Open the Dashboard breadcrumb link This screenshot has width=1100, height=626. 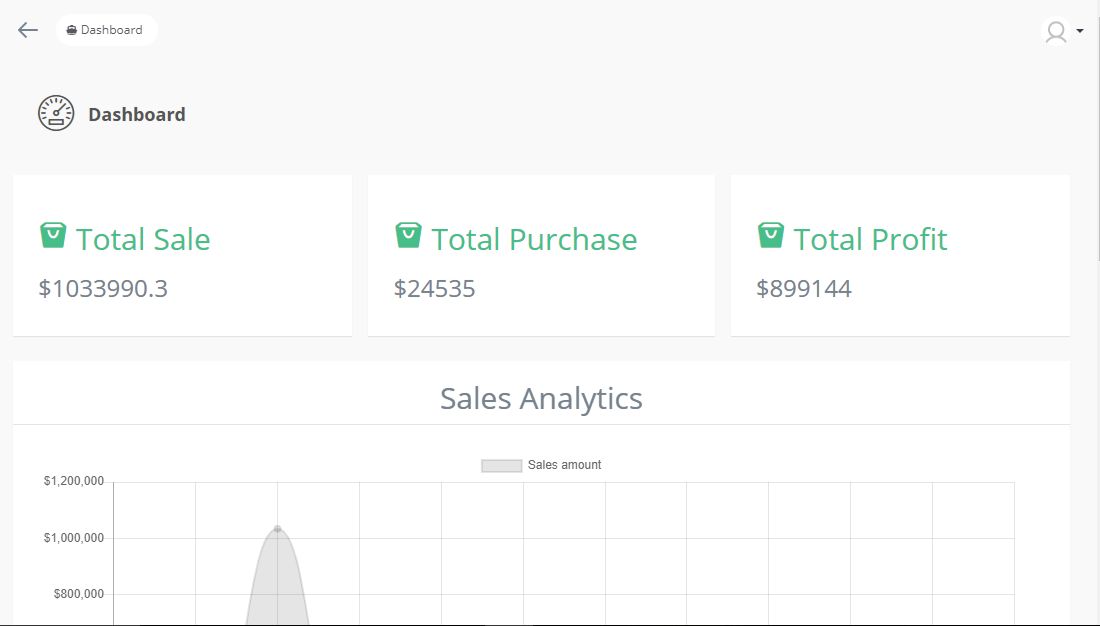click(106, 30)
